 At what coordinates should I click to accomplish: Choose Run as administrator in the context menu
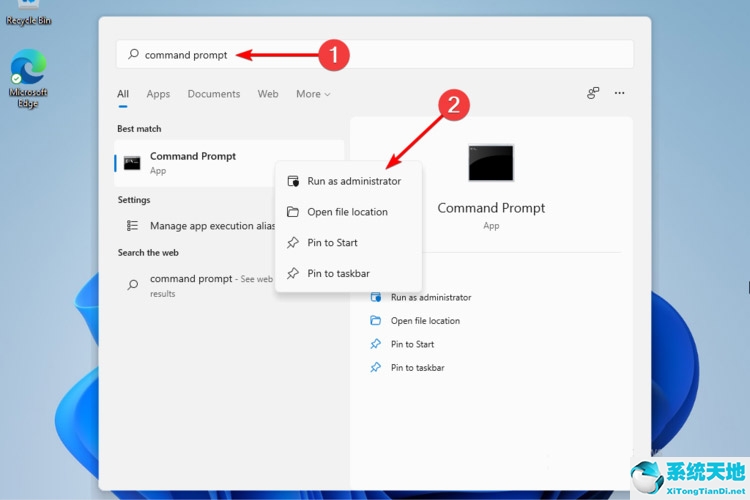pyautogui.click(x=353, y=181)
